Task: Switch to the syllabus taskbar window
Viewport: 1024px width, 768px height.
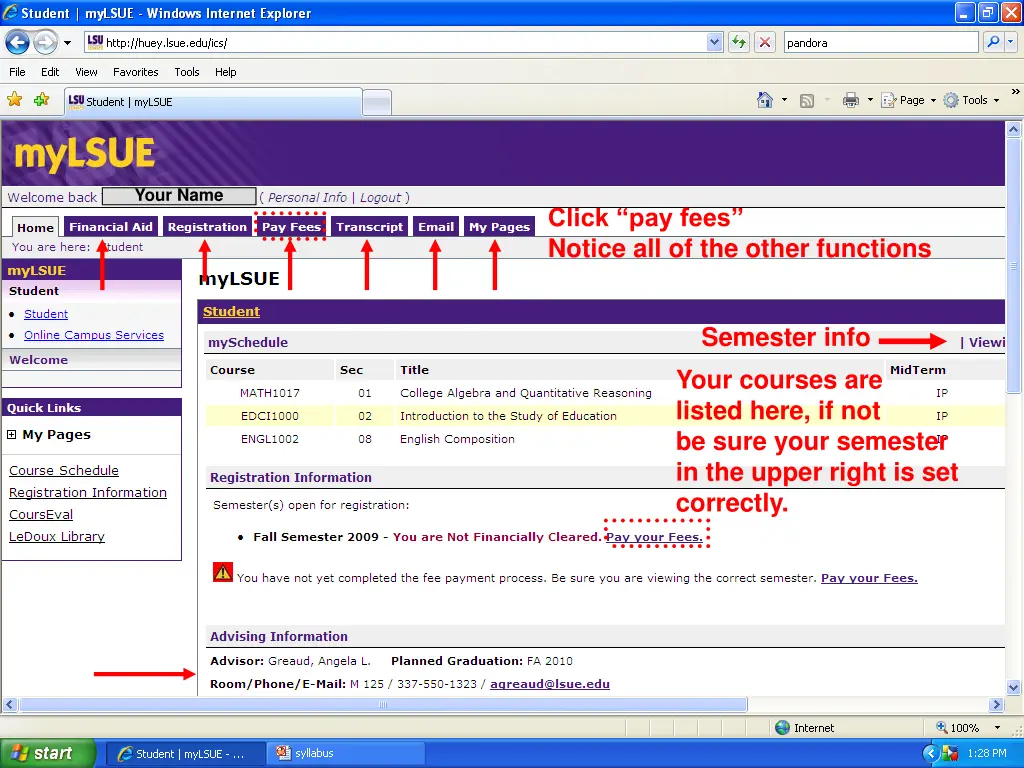Action: (x=345, y=753)
